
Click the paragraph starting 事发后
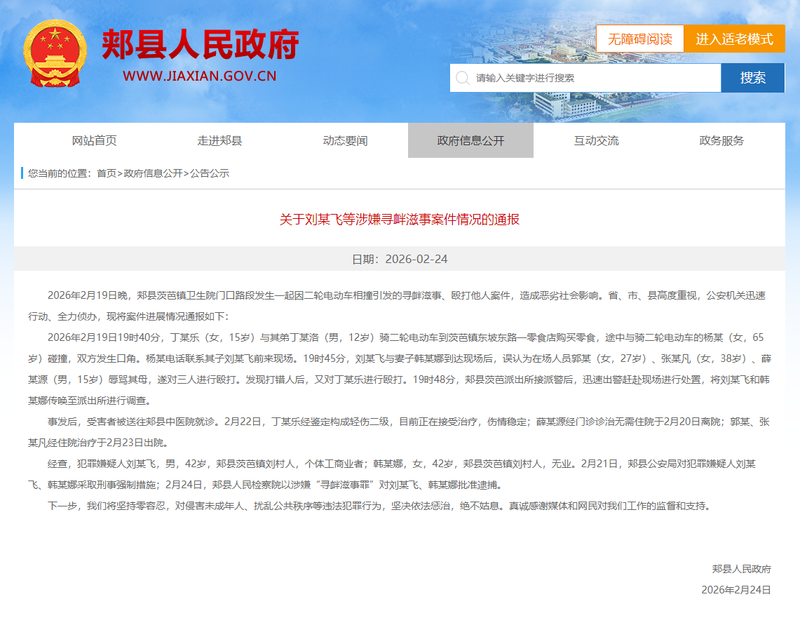pos(399,432)
